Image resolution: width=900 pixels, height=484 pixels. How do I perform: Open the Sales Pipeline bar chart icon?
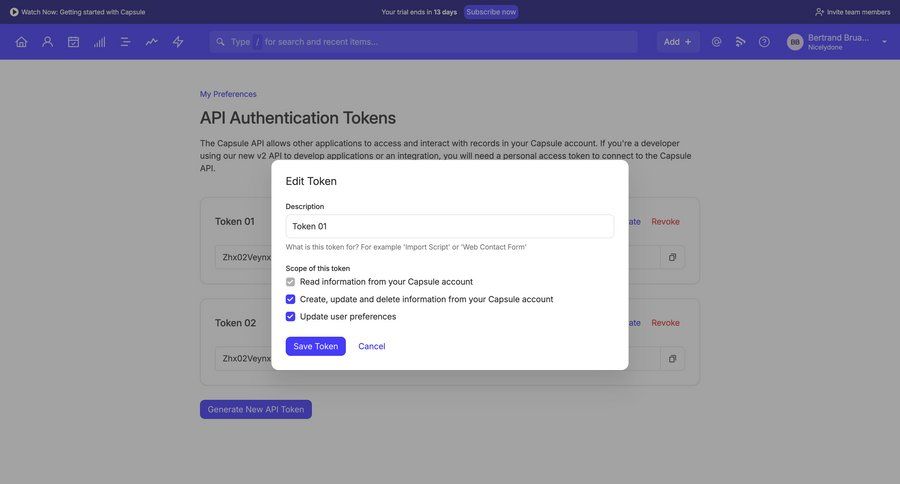(x=99, y=42)
